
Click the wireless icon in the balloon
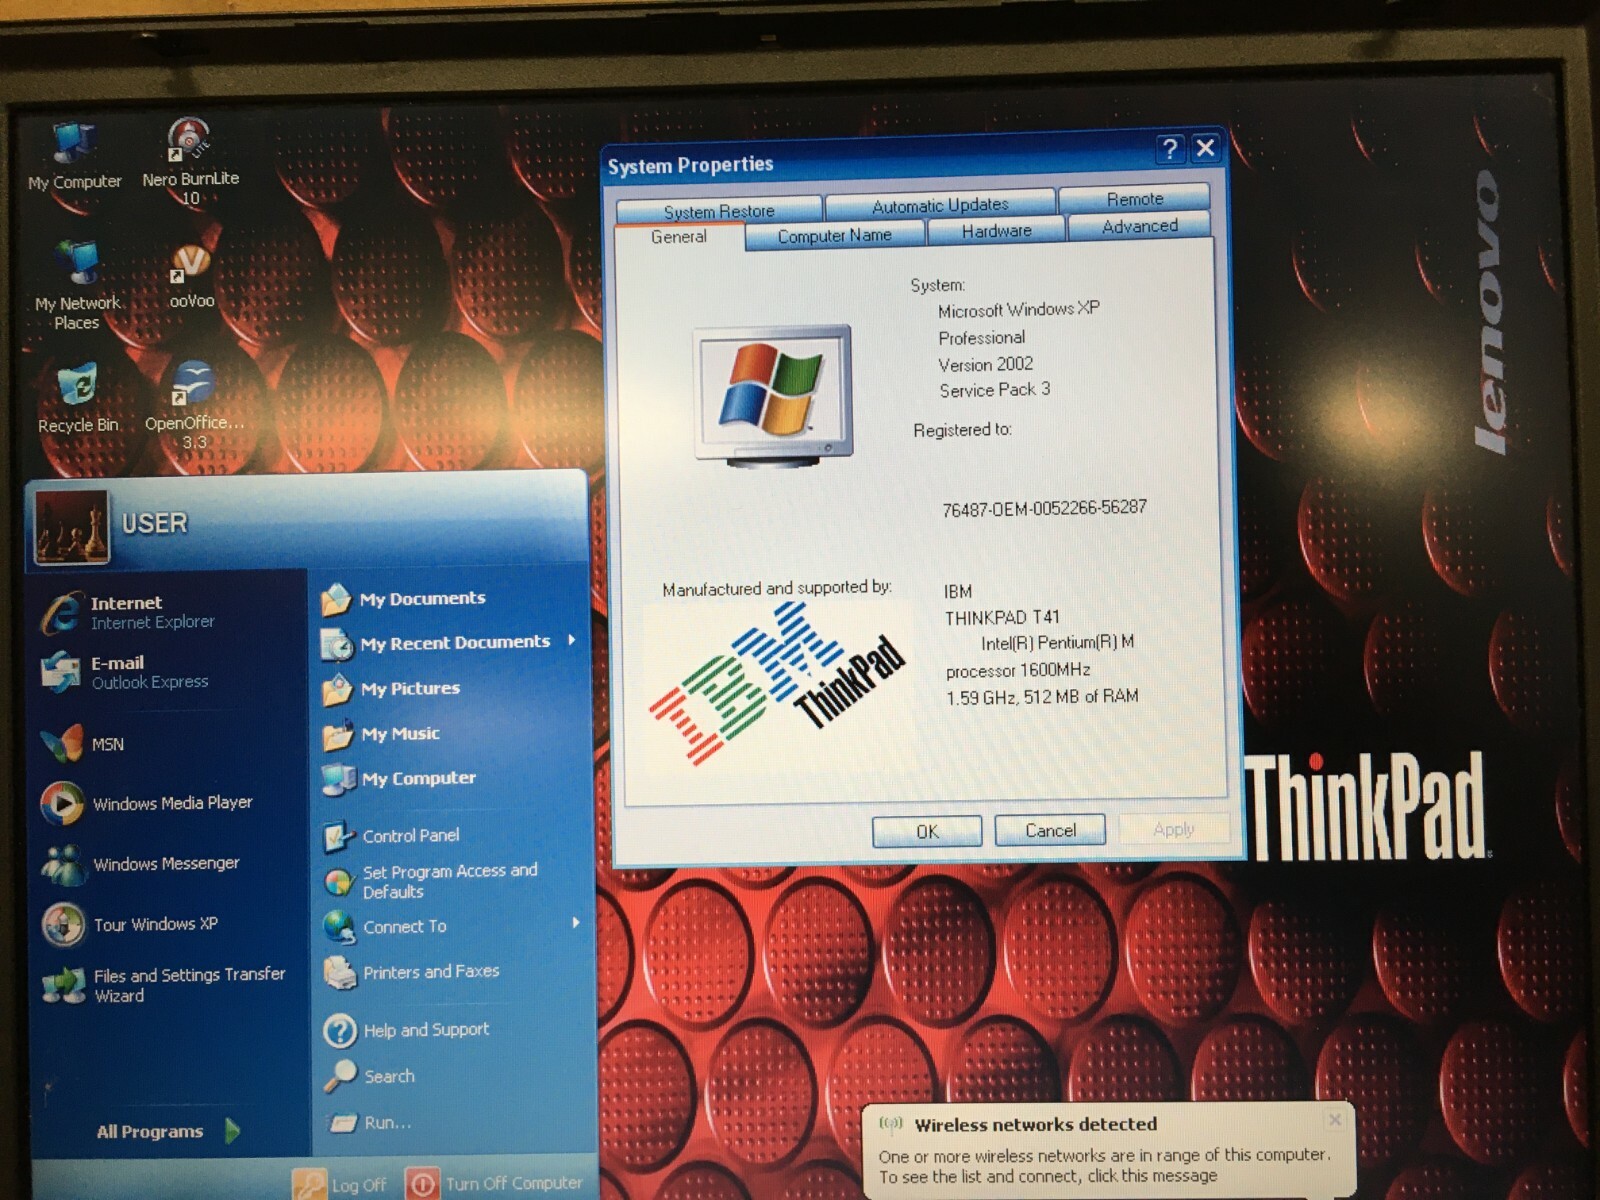tap(890, 1124)
